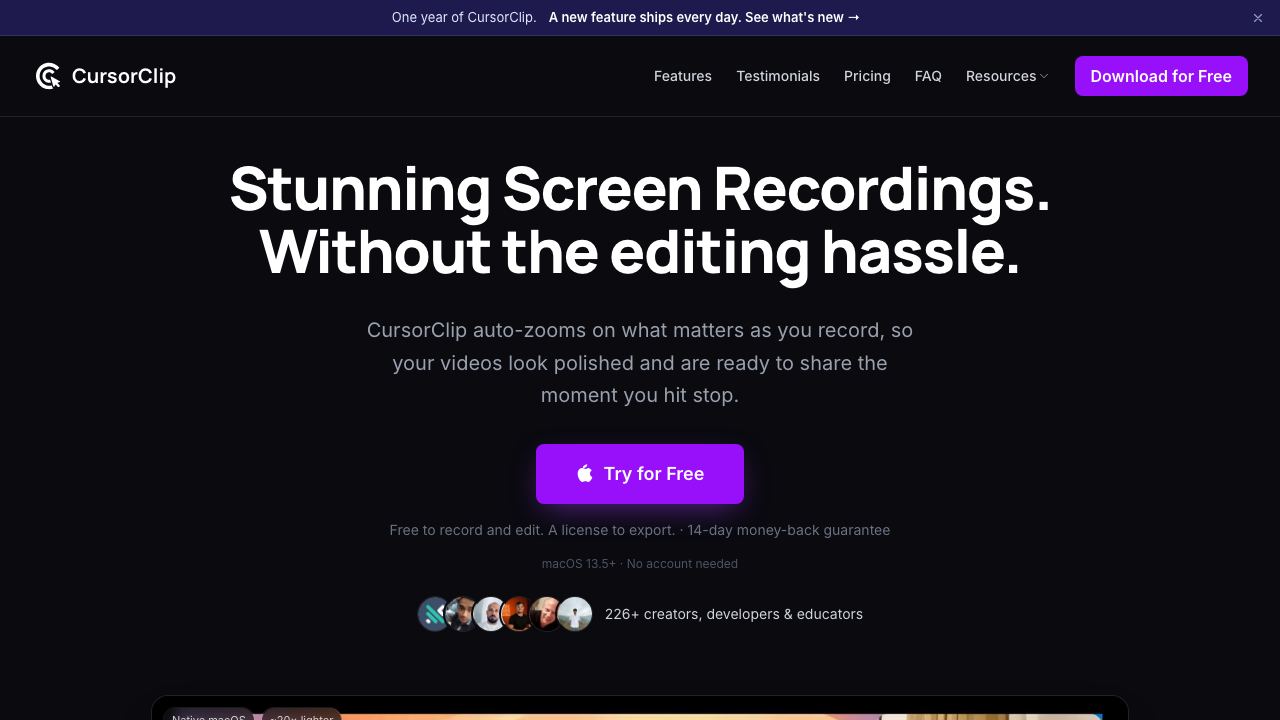This screenshot has height=720, width=1280.
Task: Dismiss the announcement banner with the X
Action: 1258,18
